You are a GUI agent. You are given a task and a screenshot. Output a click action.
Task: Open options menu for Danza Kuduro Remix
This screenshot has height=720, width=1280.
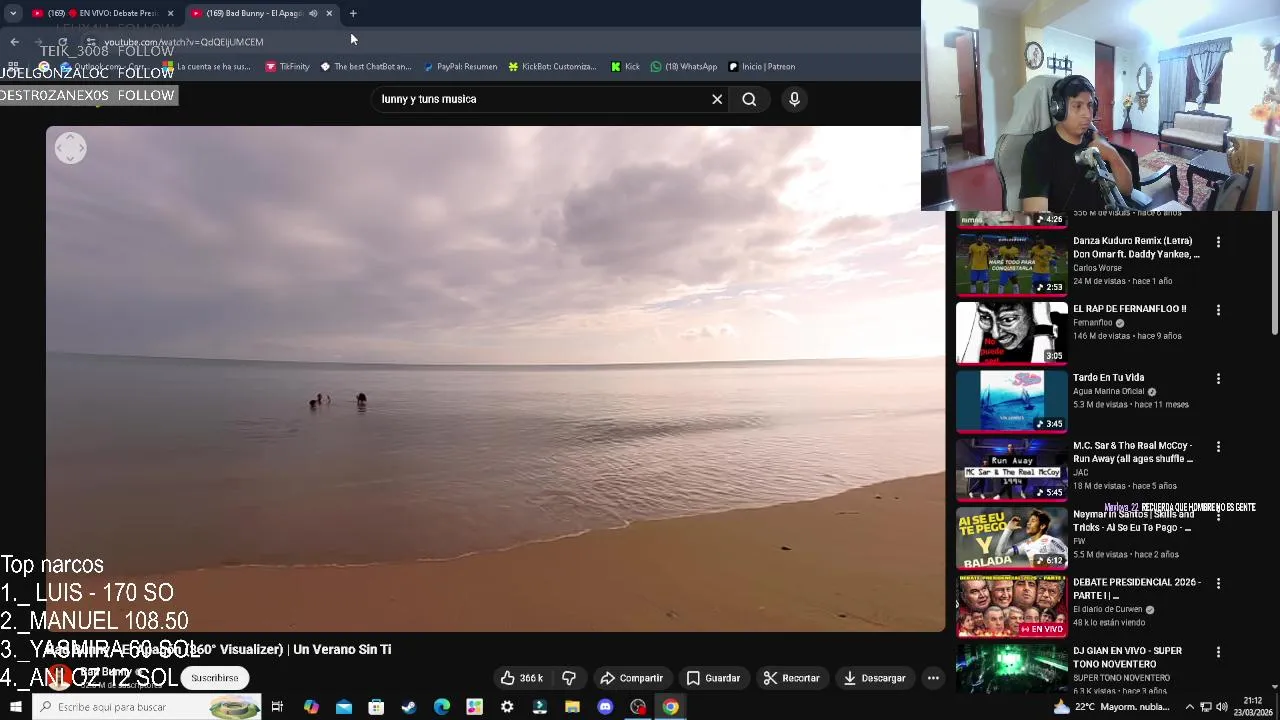pos(1218,242)
